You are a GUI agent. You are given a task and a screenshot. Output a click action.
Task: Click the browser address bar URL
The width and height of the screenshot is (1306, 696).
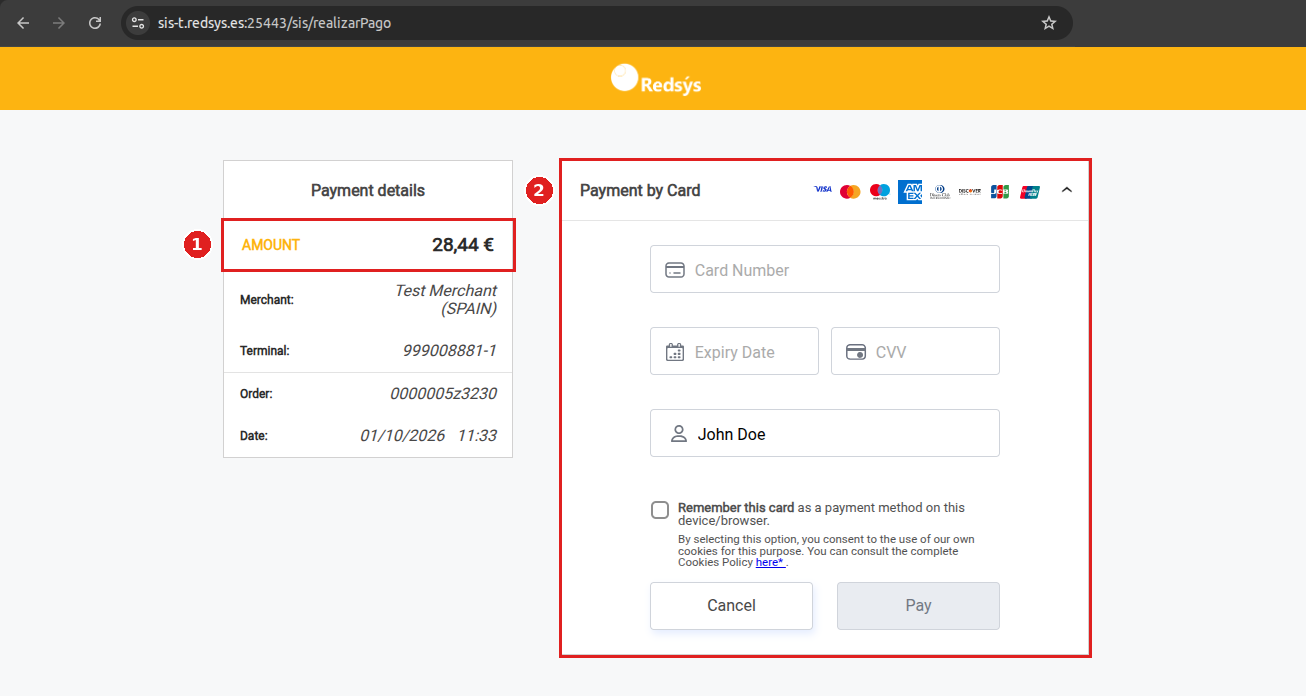274,23
